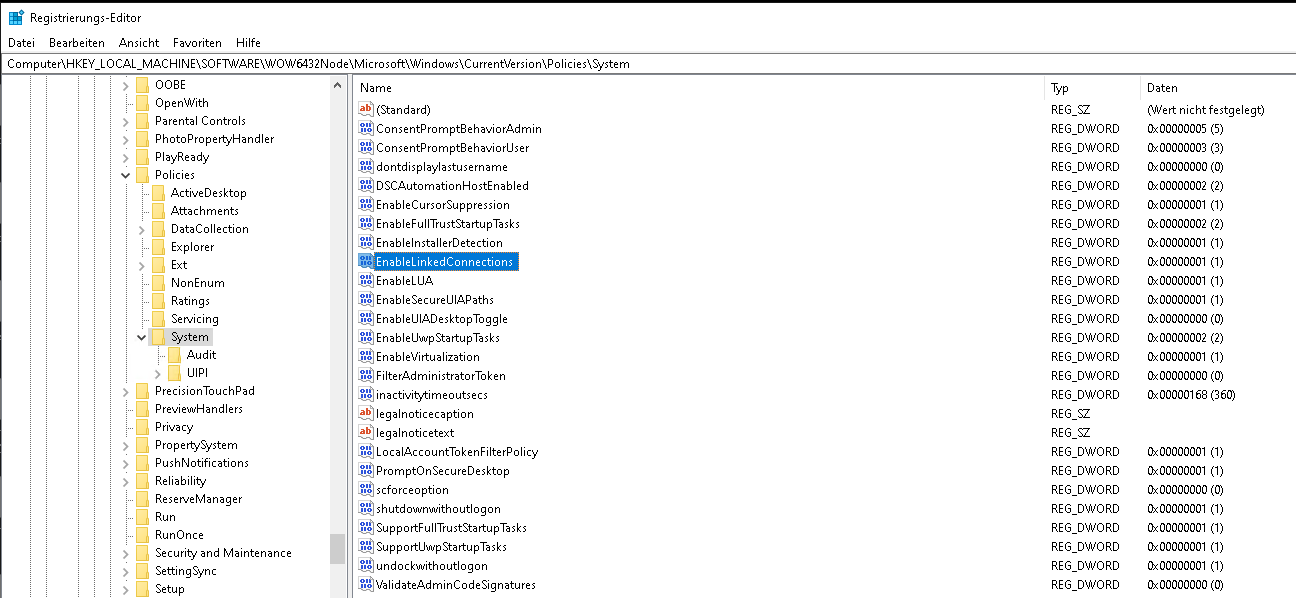Select the PushNotifications key
This screenshot has width=1296, height=598.
201,462
